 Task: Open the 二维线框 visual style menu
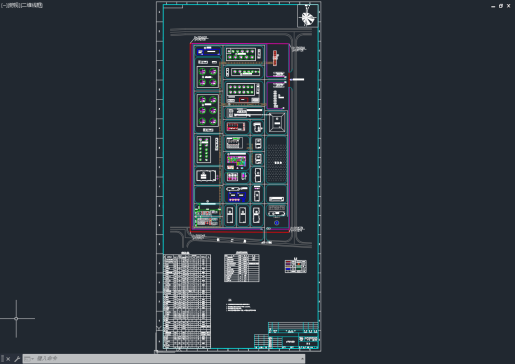pos(32,5)
